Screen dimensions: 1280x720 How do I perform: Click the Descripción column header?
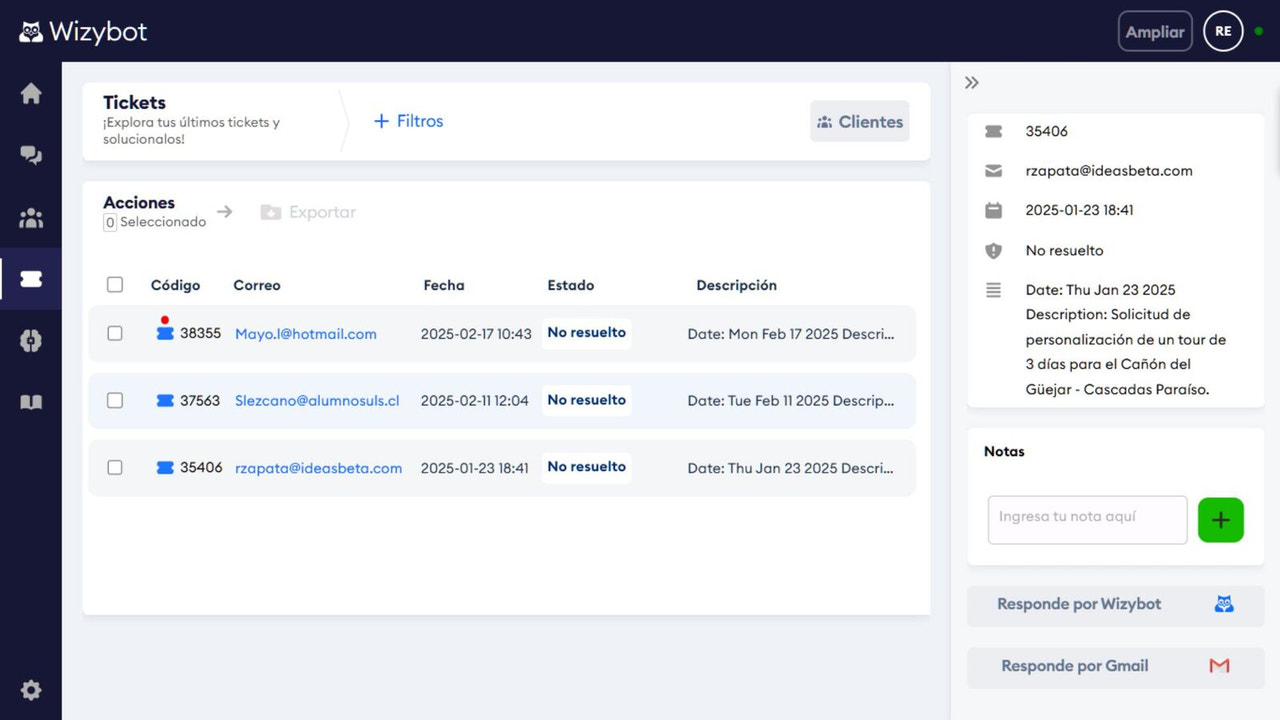pos(737,285)
